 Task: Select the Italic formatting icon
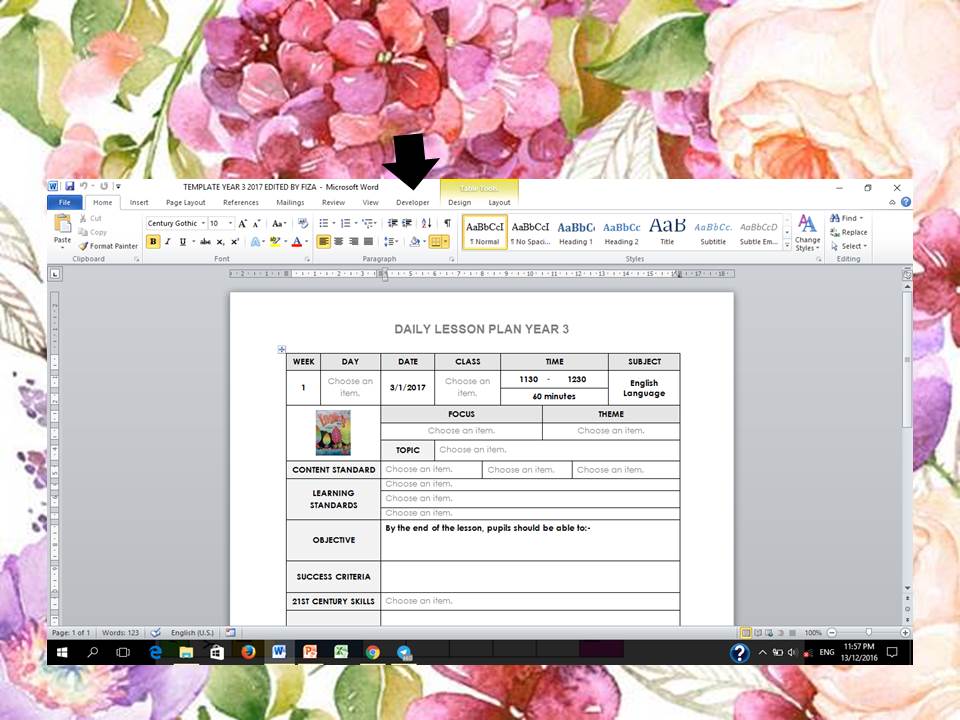coord(167,241)
